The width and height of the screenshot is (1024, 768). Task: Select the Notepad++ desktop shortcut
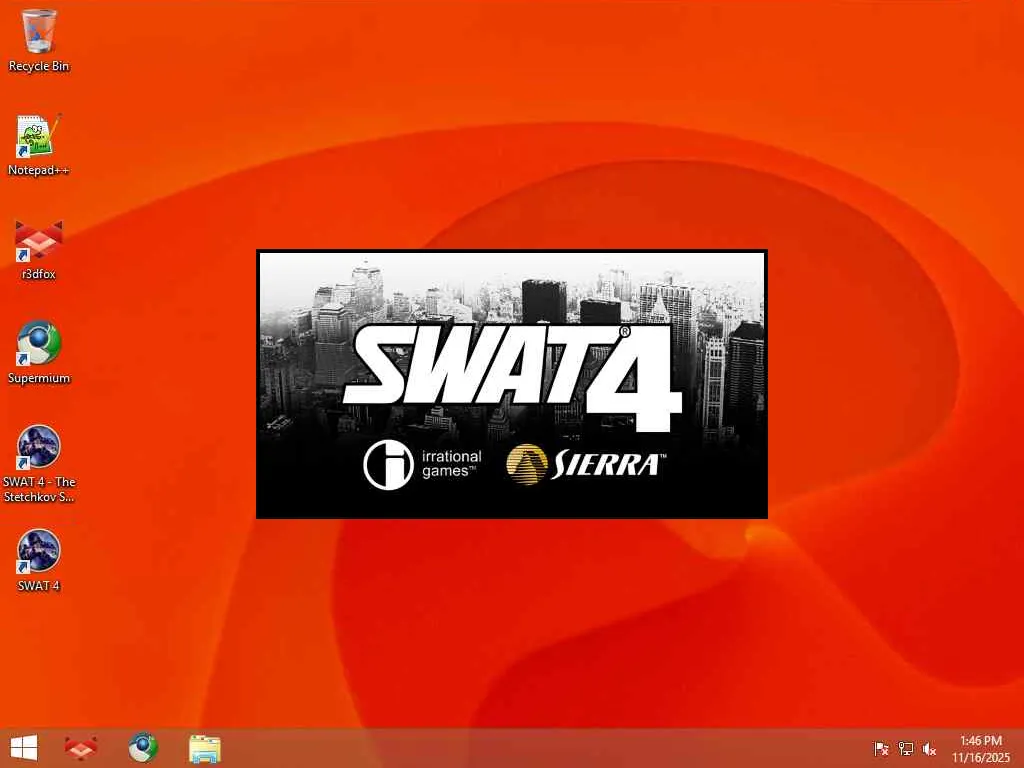(39, 145)
